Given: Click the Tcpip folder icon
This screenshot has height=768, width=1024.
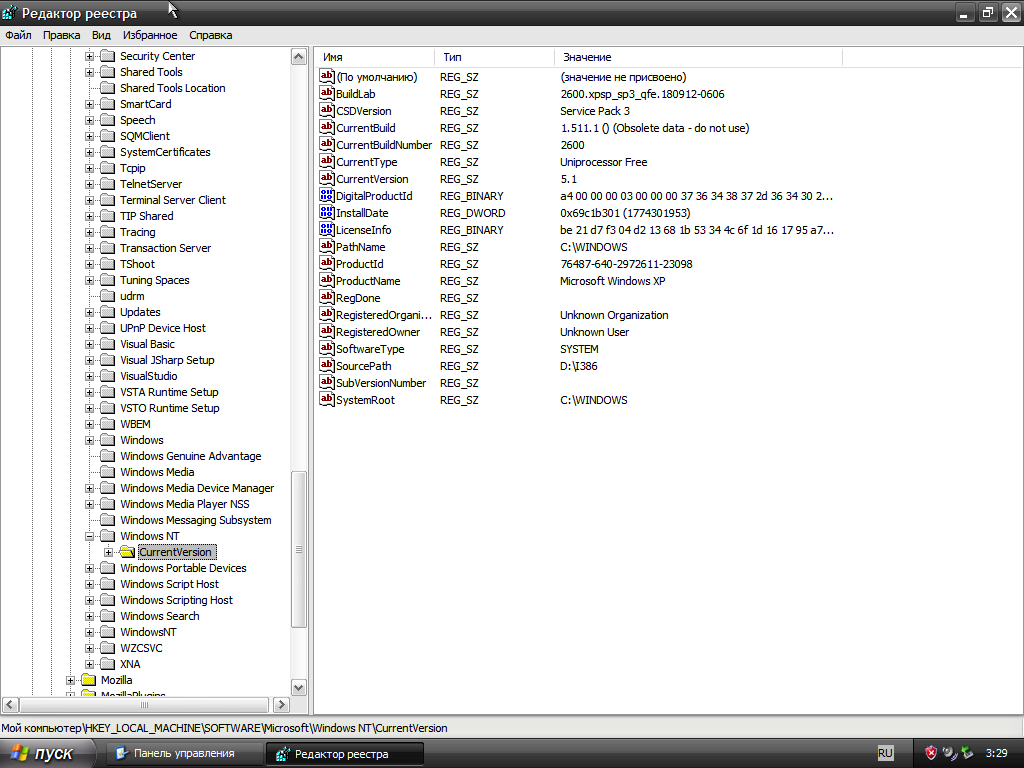Looking at the screenshot, I should tap(108, 168).
